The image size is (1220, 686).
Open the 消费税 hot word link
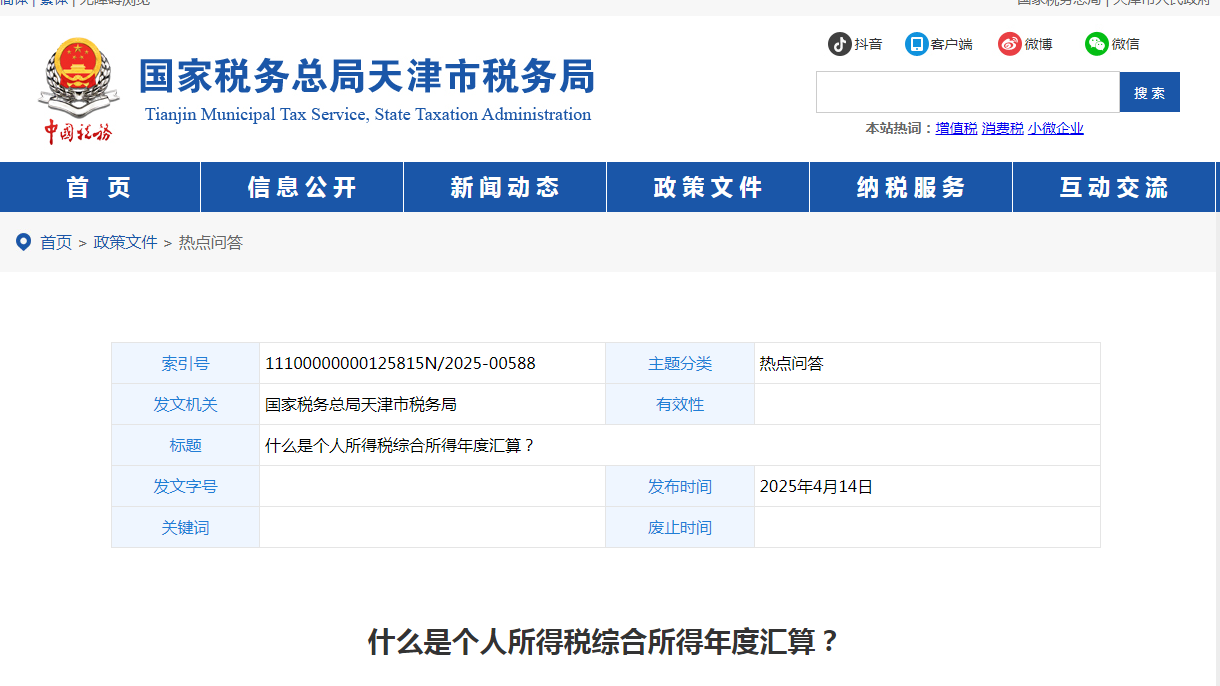click(x=1002, y=128)
